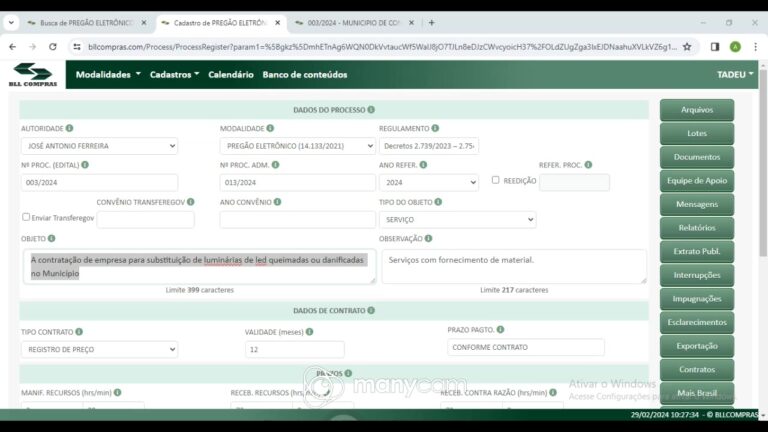
Task: Click the BLL Compras logo
Action: click(33, 74)
